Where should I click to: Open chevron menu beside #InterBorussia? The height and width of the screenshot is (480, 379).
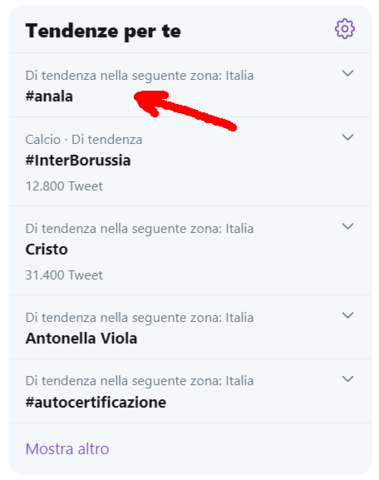tap(348, 137)
